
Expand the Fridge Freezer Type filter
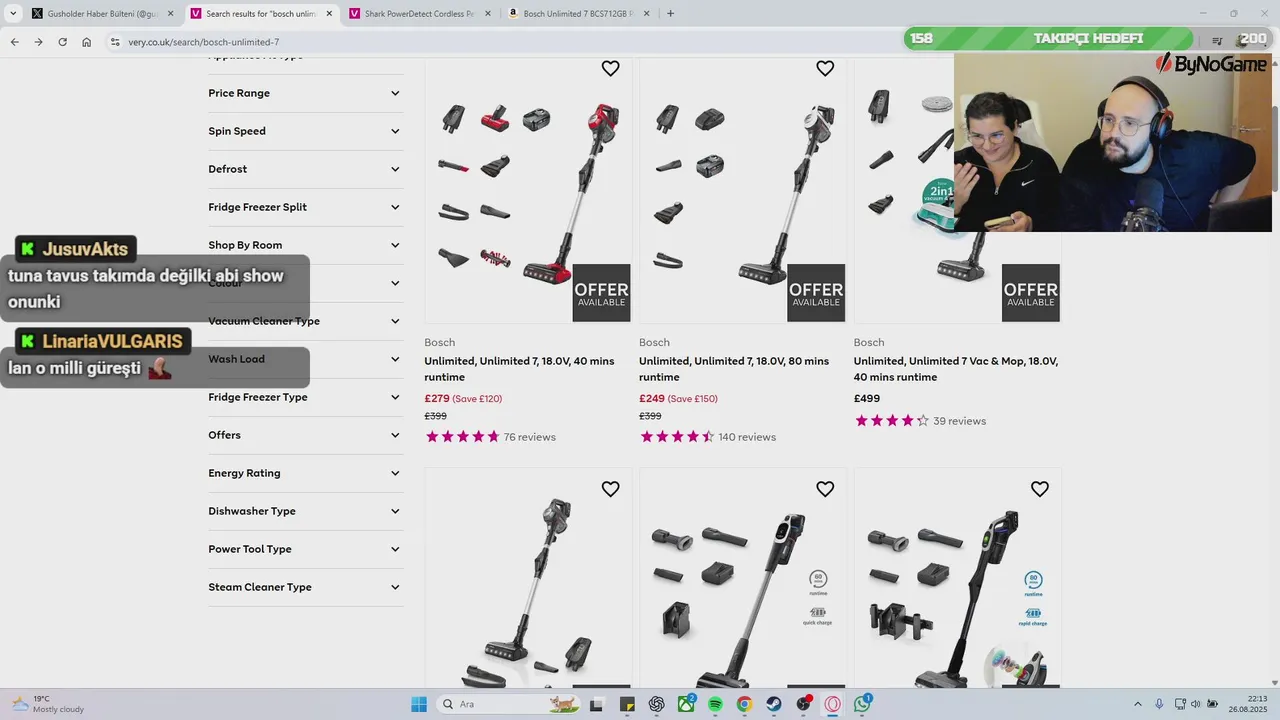click(305, 397)
